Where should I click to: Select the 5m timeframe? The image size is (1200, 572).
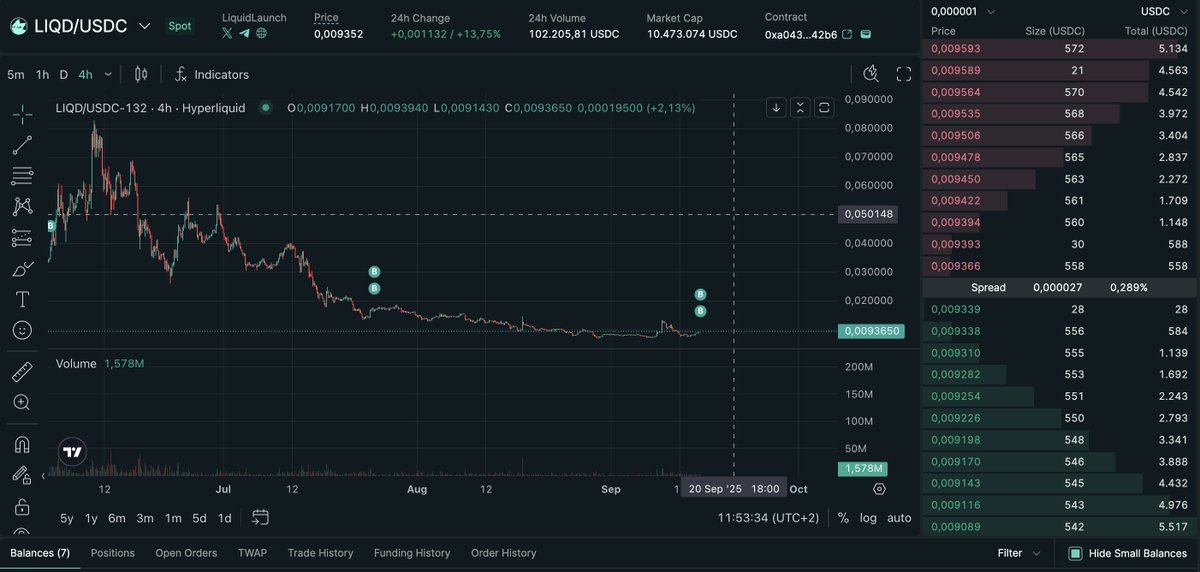[16, 75]
